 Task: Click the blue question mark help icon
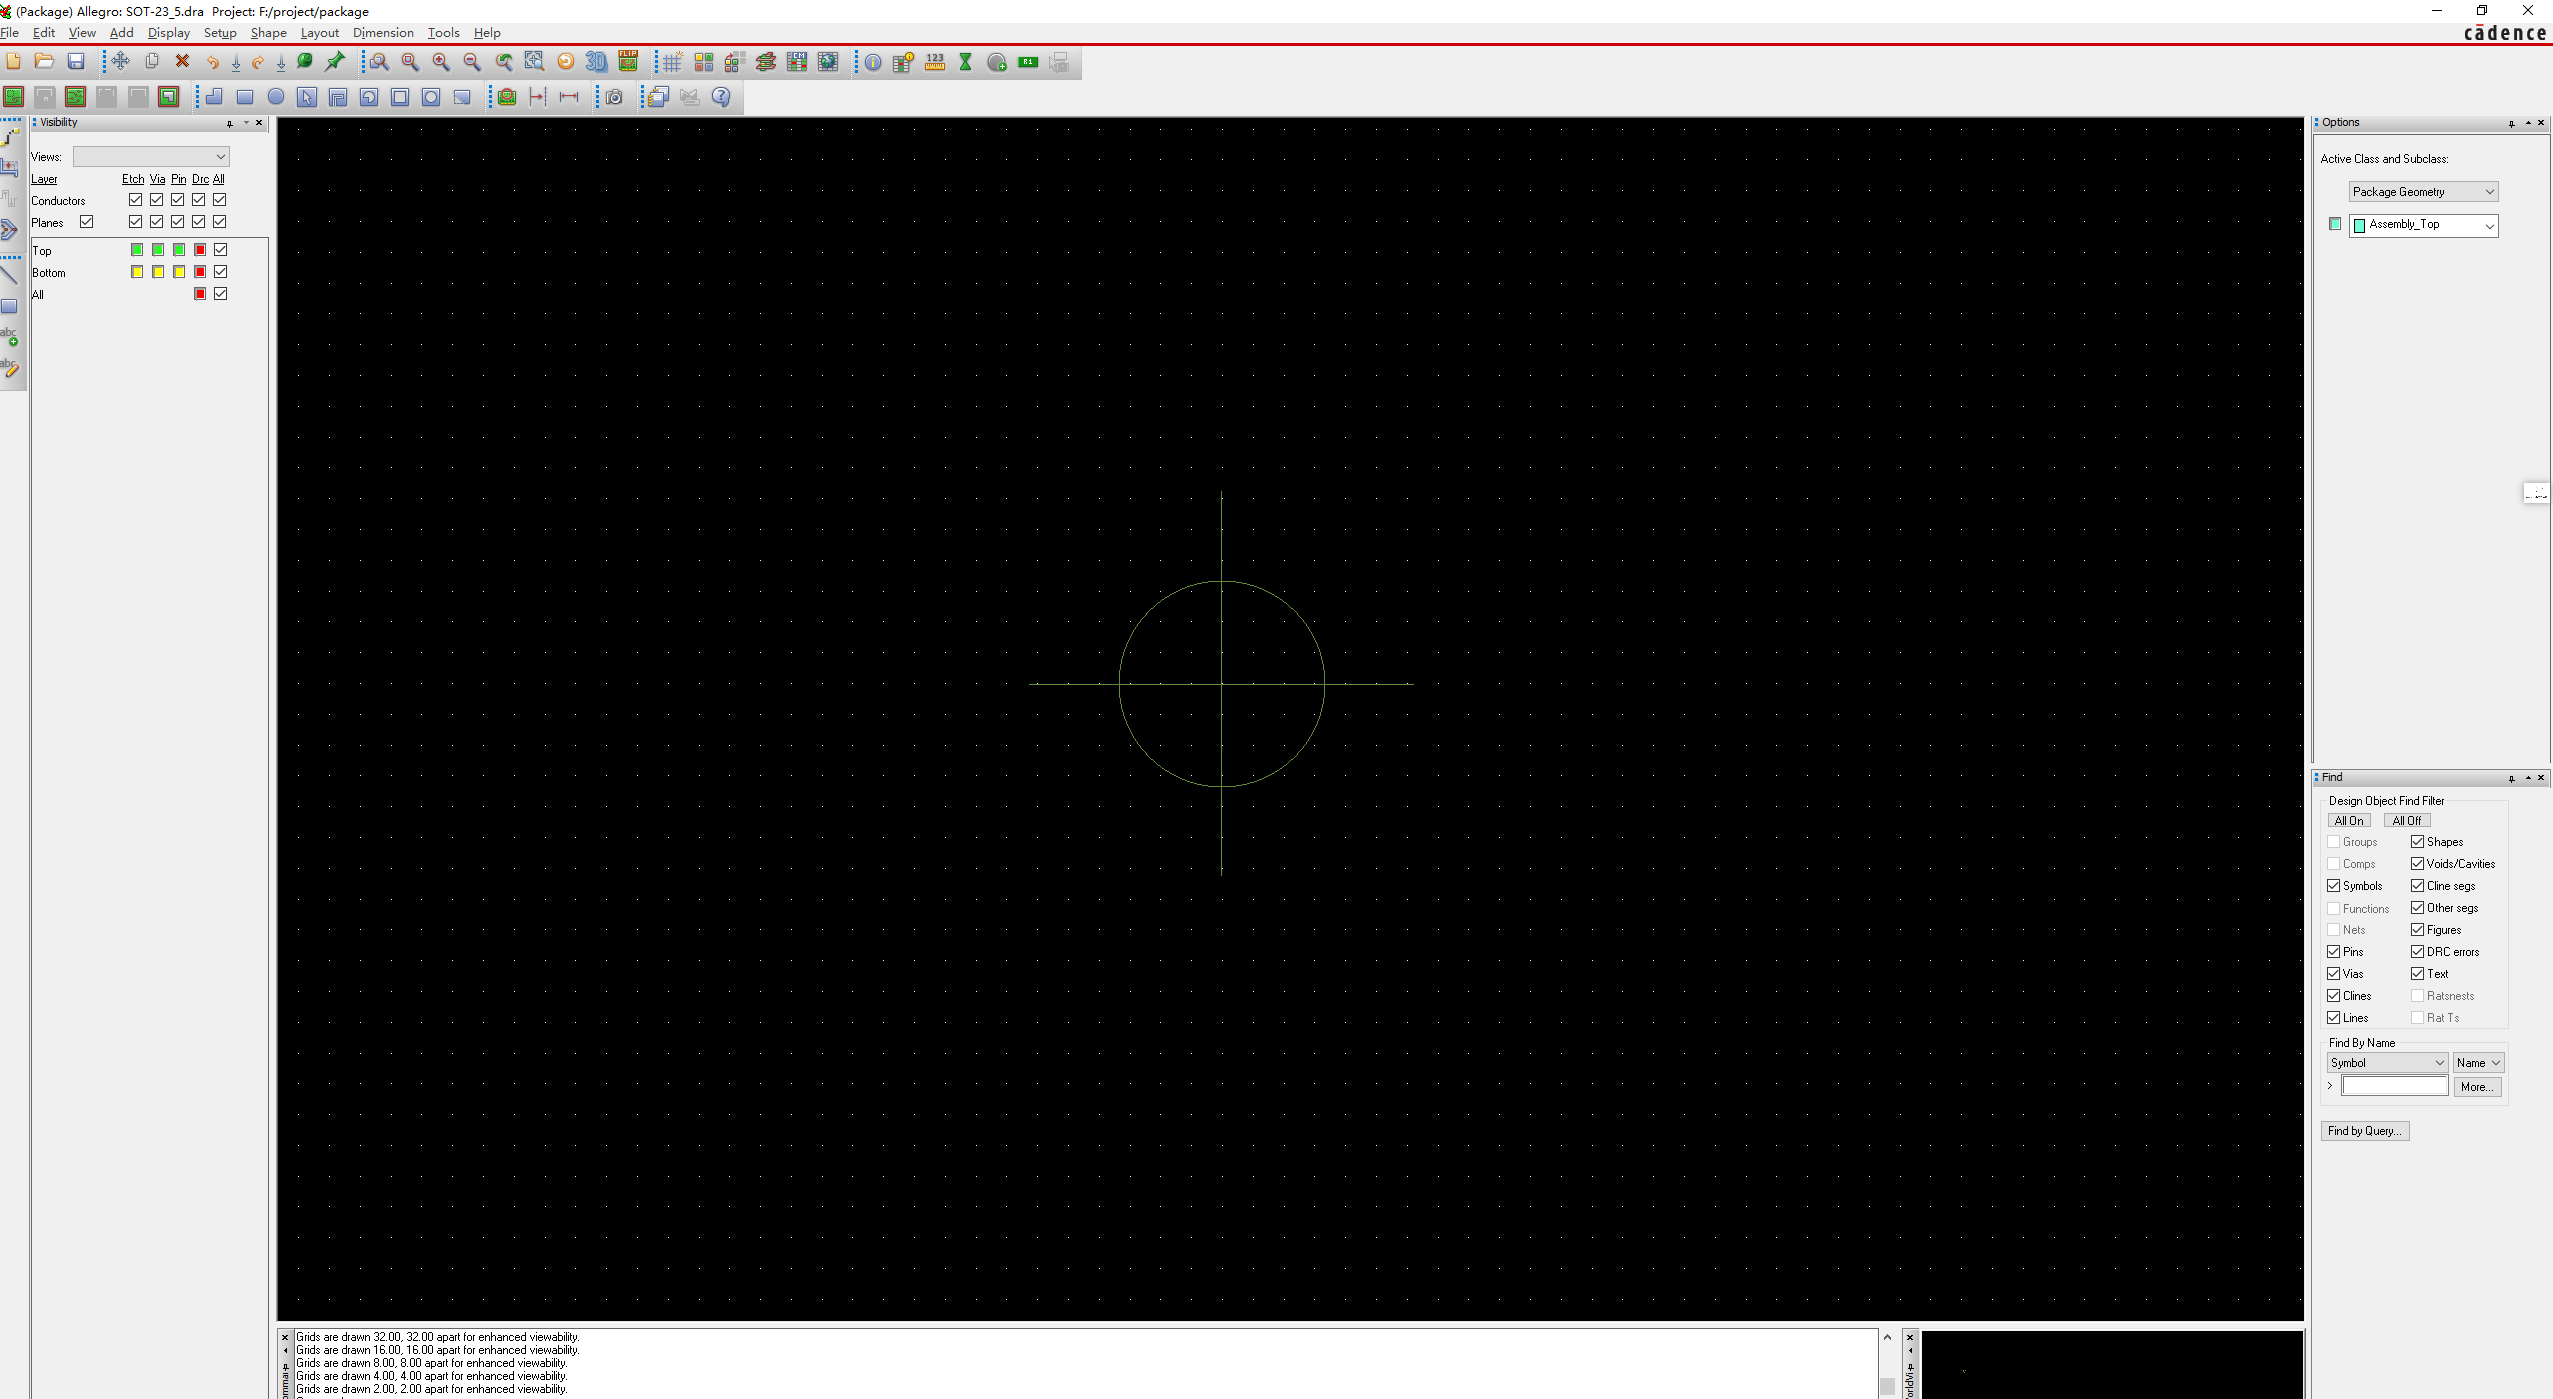pyautogui.click(x=721, y=97)
